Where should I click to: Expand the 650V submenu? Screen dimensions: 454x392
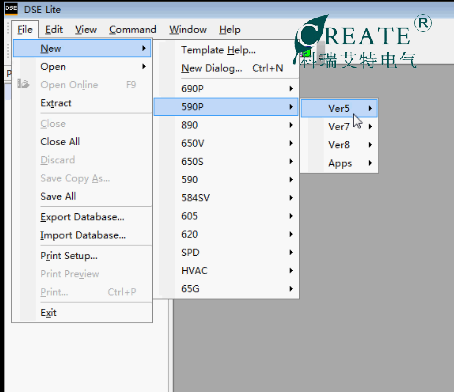pos(226,143)
